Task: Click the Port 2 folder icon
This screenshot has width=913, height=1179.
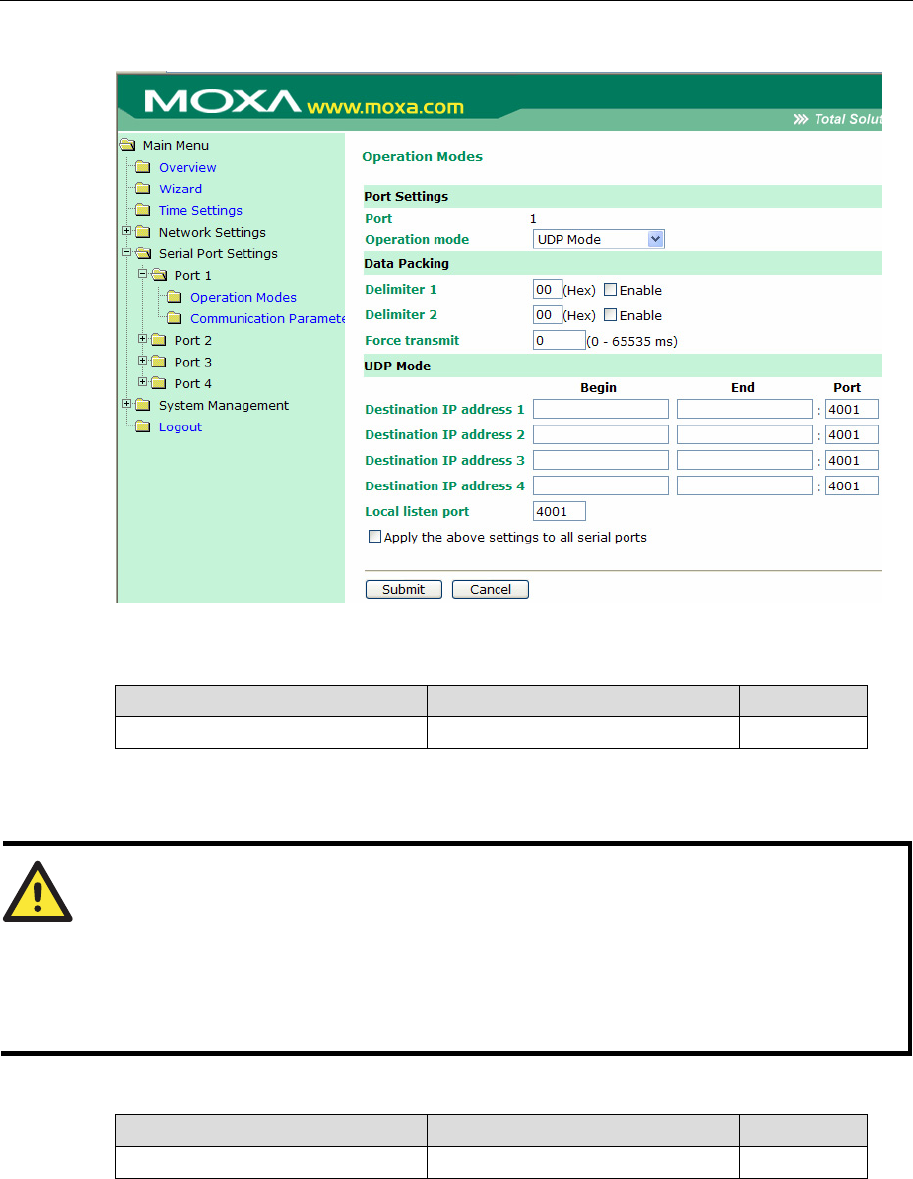Action: pos(158,340)
